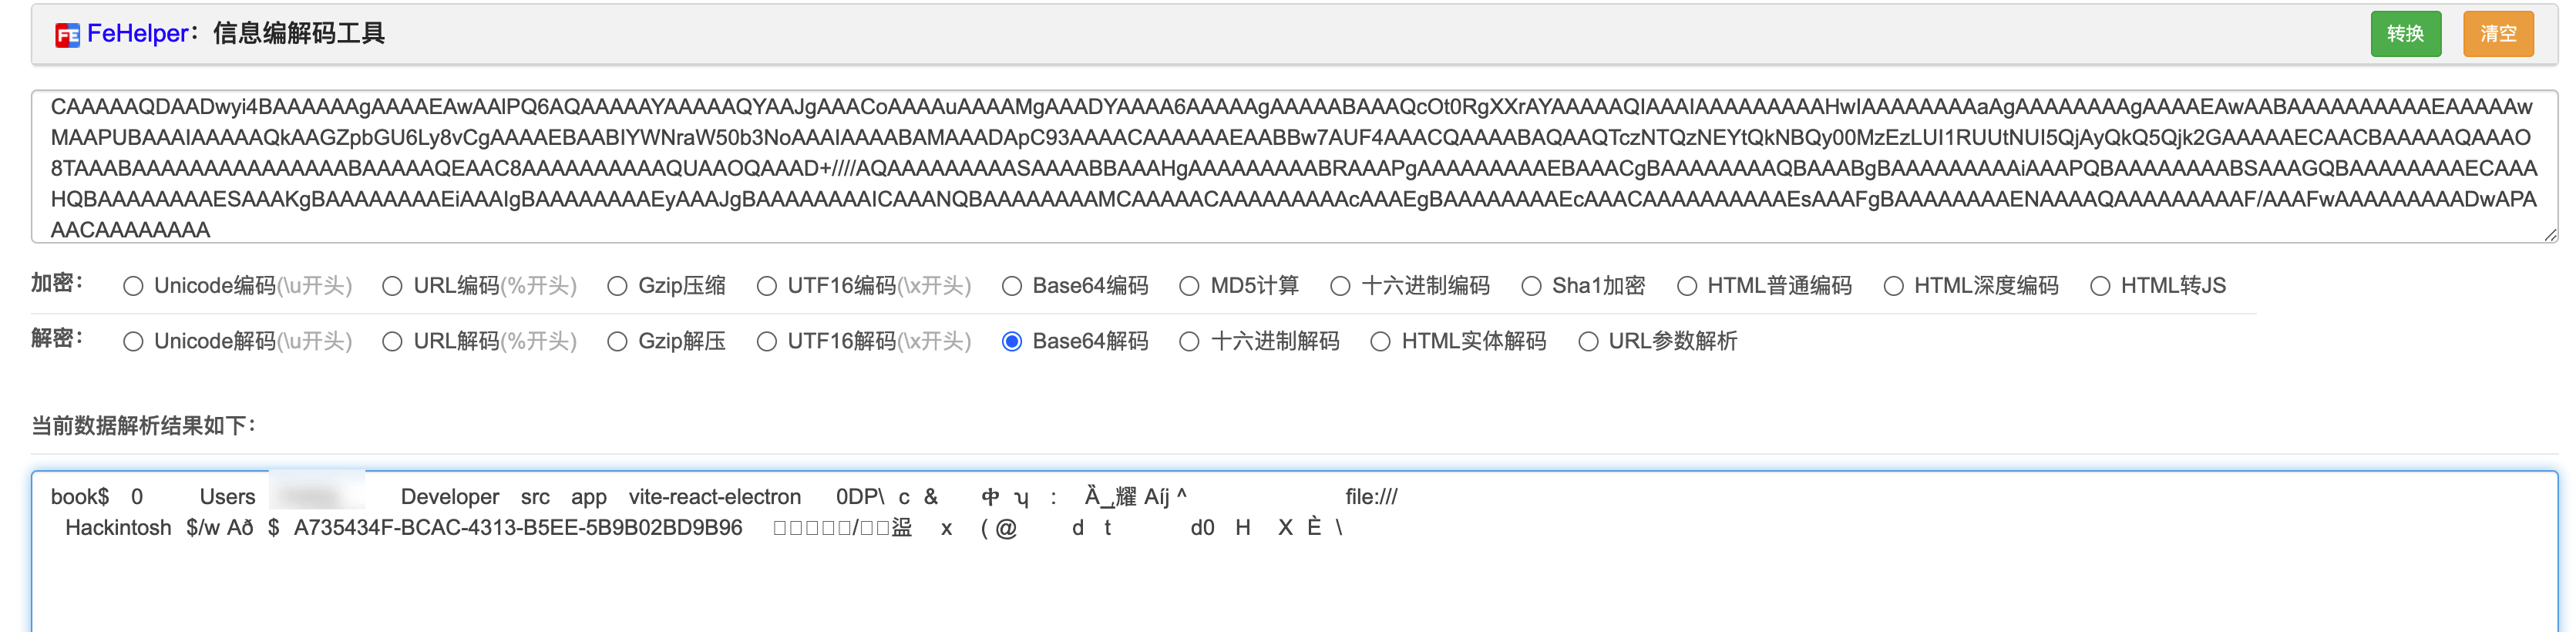Select Unicode编码 encryption radio button
This screenshot has width=2576, height=632.
(x=133, y=286)
